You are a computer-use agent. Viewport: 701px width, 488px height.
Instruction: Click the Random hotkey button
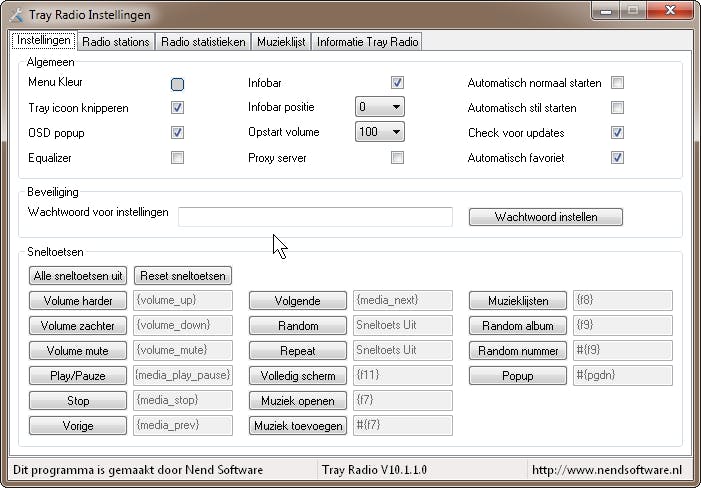[x=298, y=326]
